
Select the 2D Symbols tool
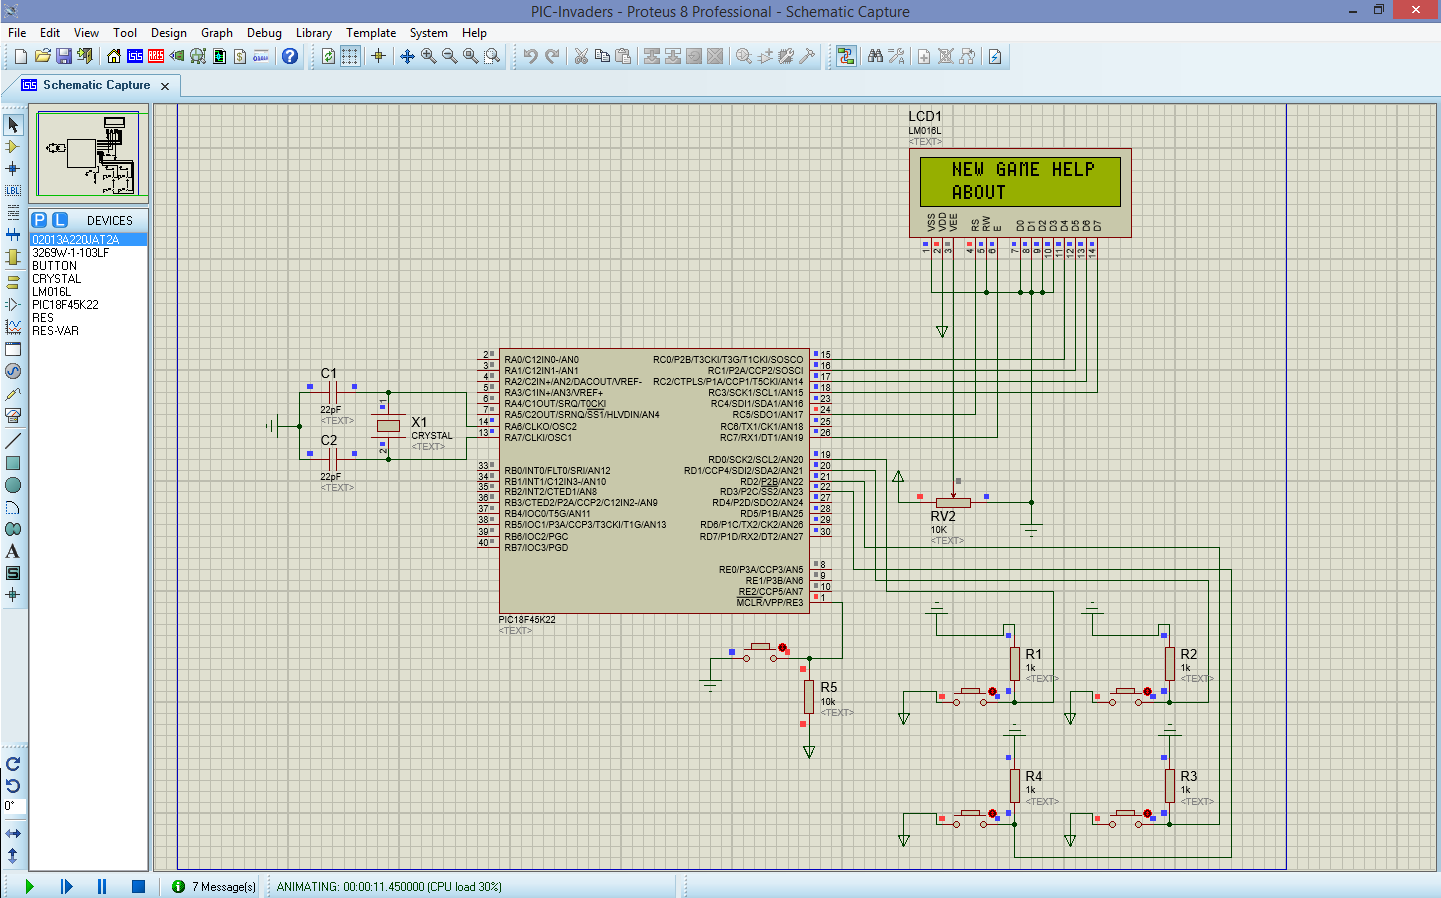pos(13,573)
